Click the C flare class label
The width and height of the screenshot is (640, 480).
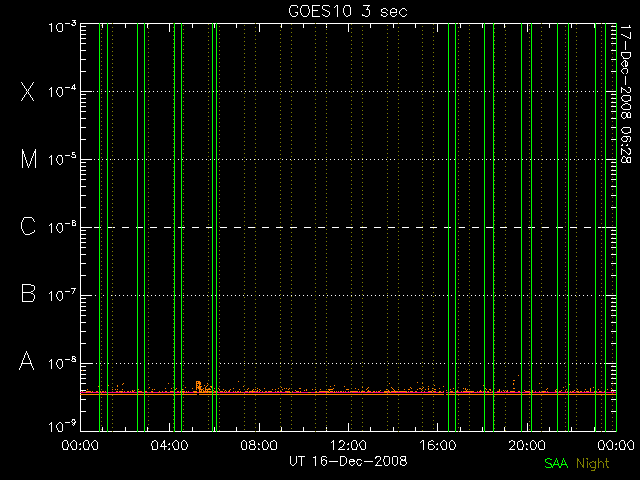28,226
